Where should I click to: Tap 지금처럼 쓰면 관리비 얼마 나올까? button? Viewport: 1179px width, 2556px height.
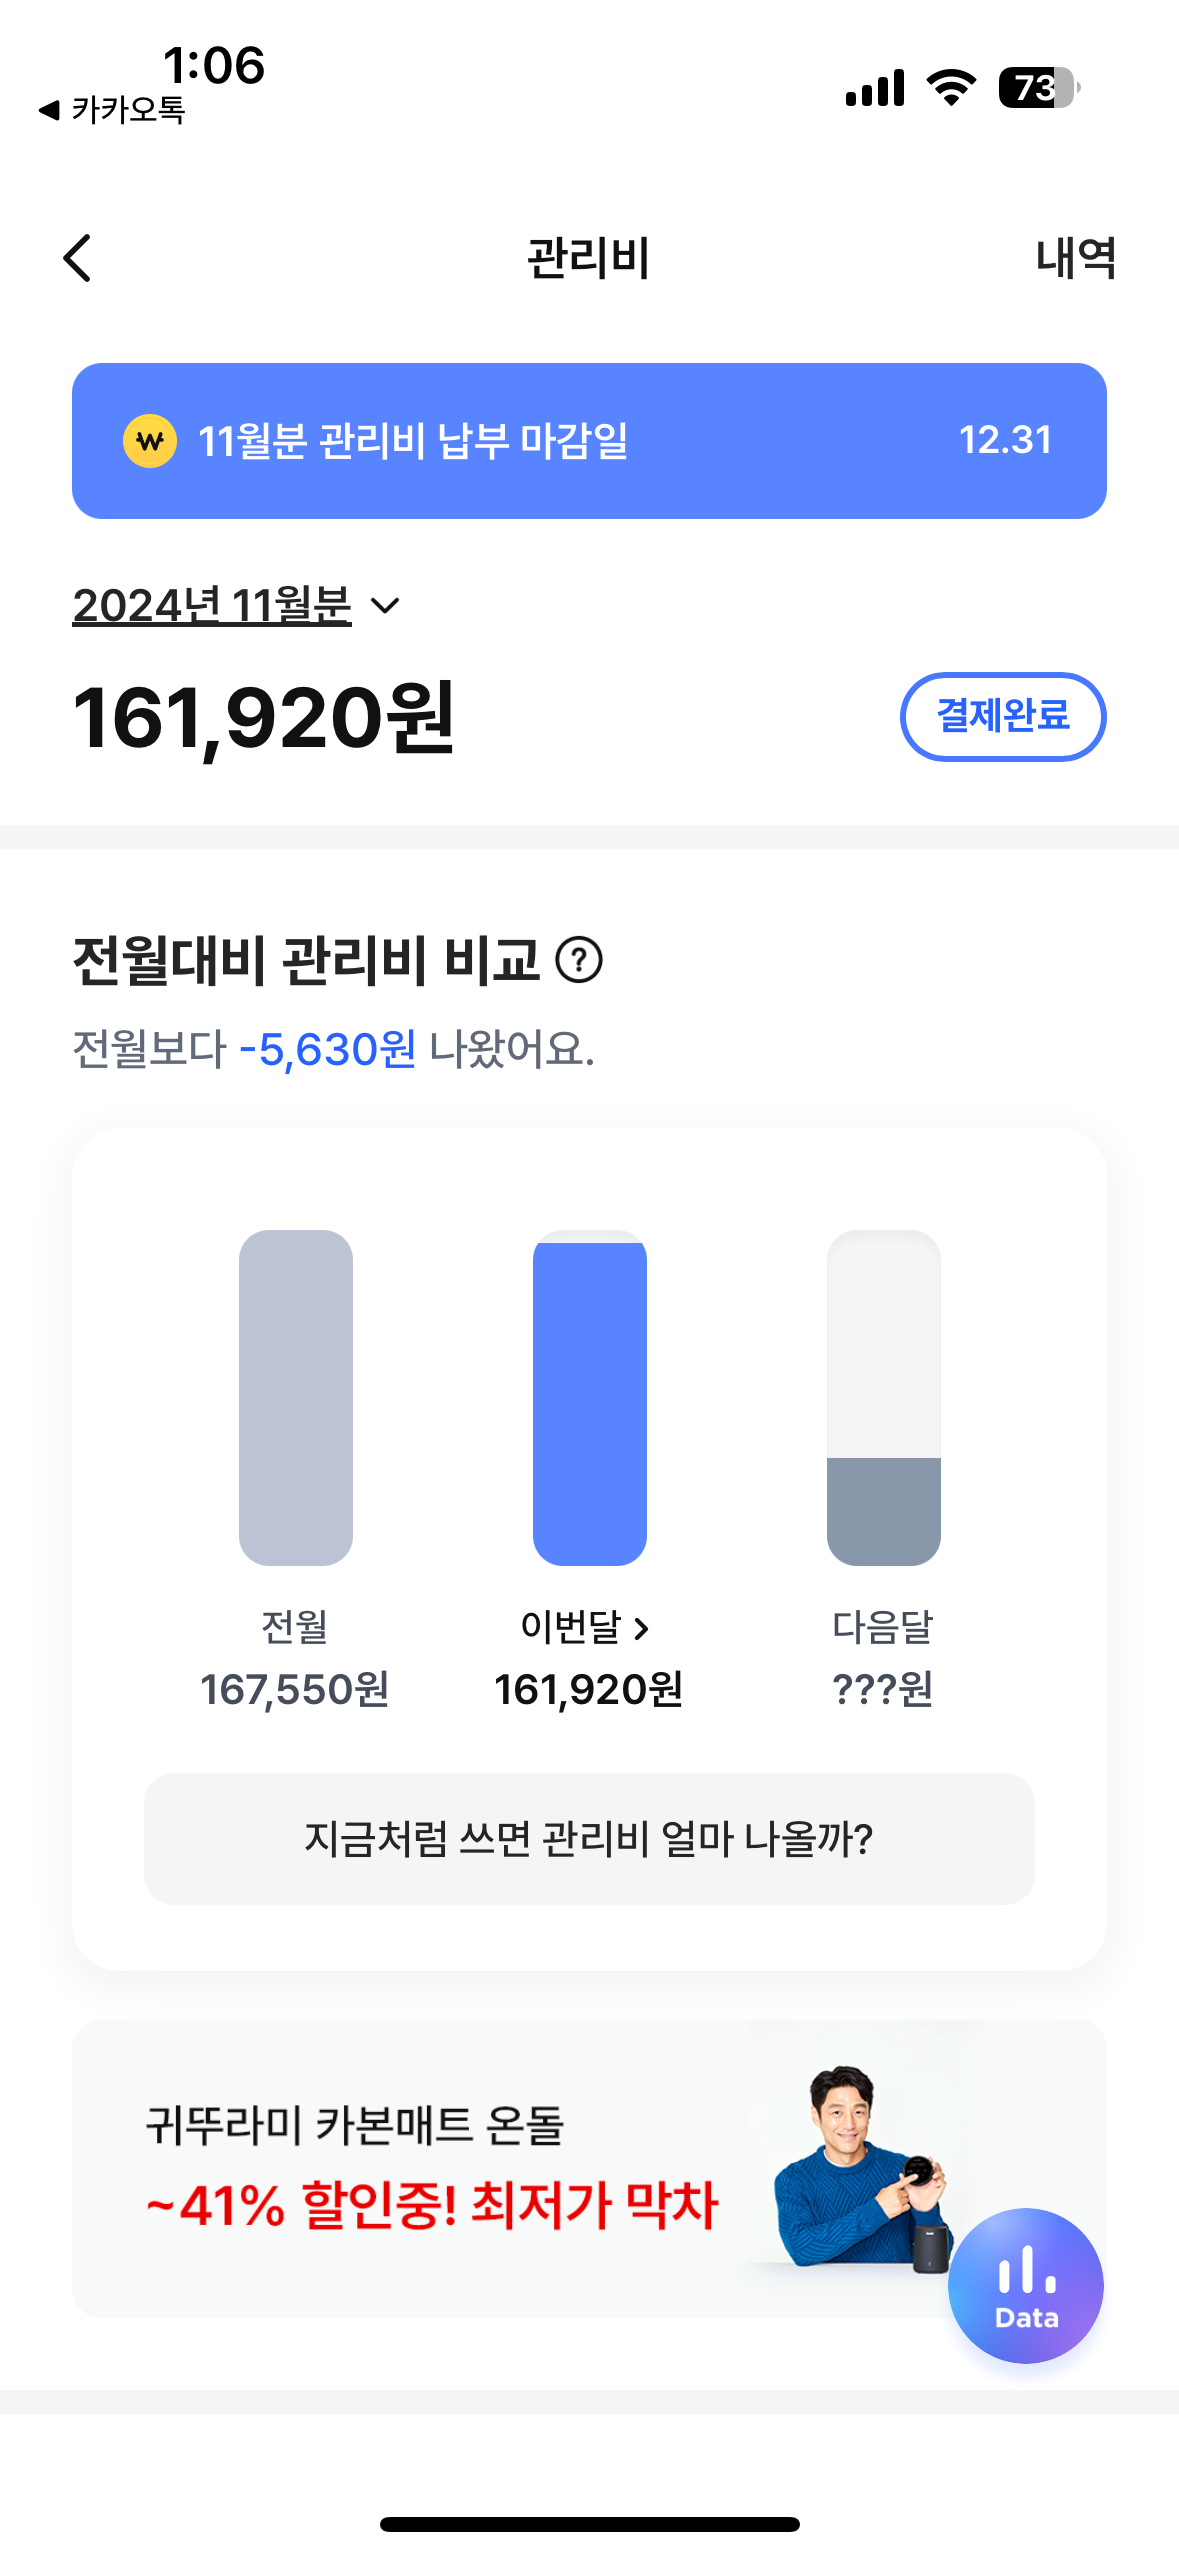[589, 1839]
